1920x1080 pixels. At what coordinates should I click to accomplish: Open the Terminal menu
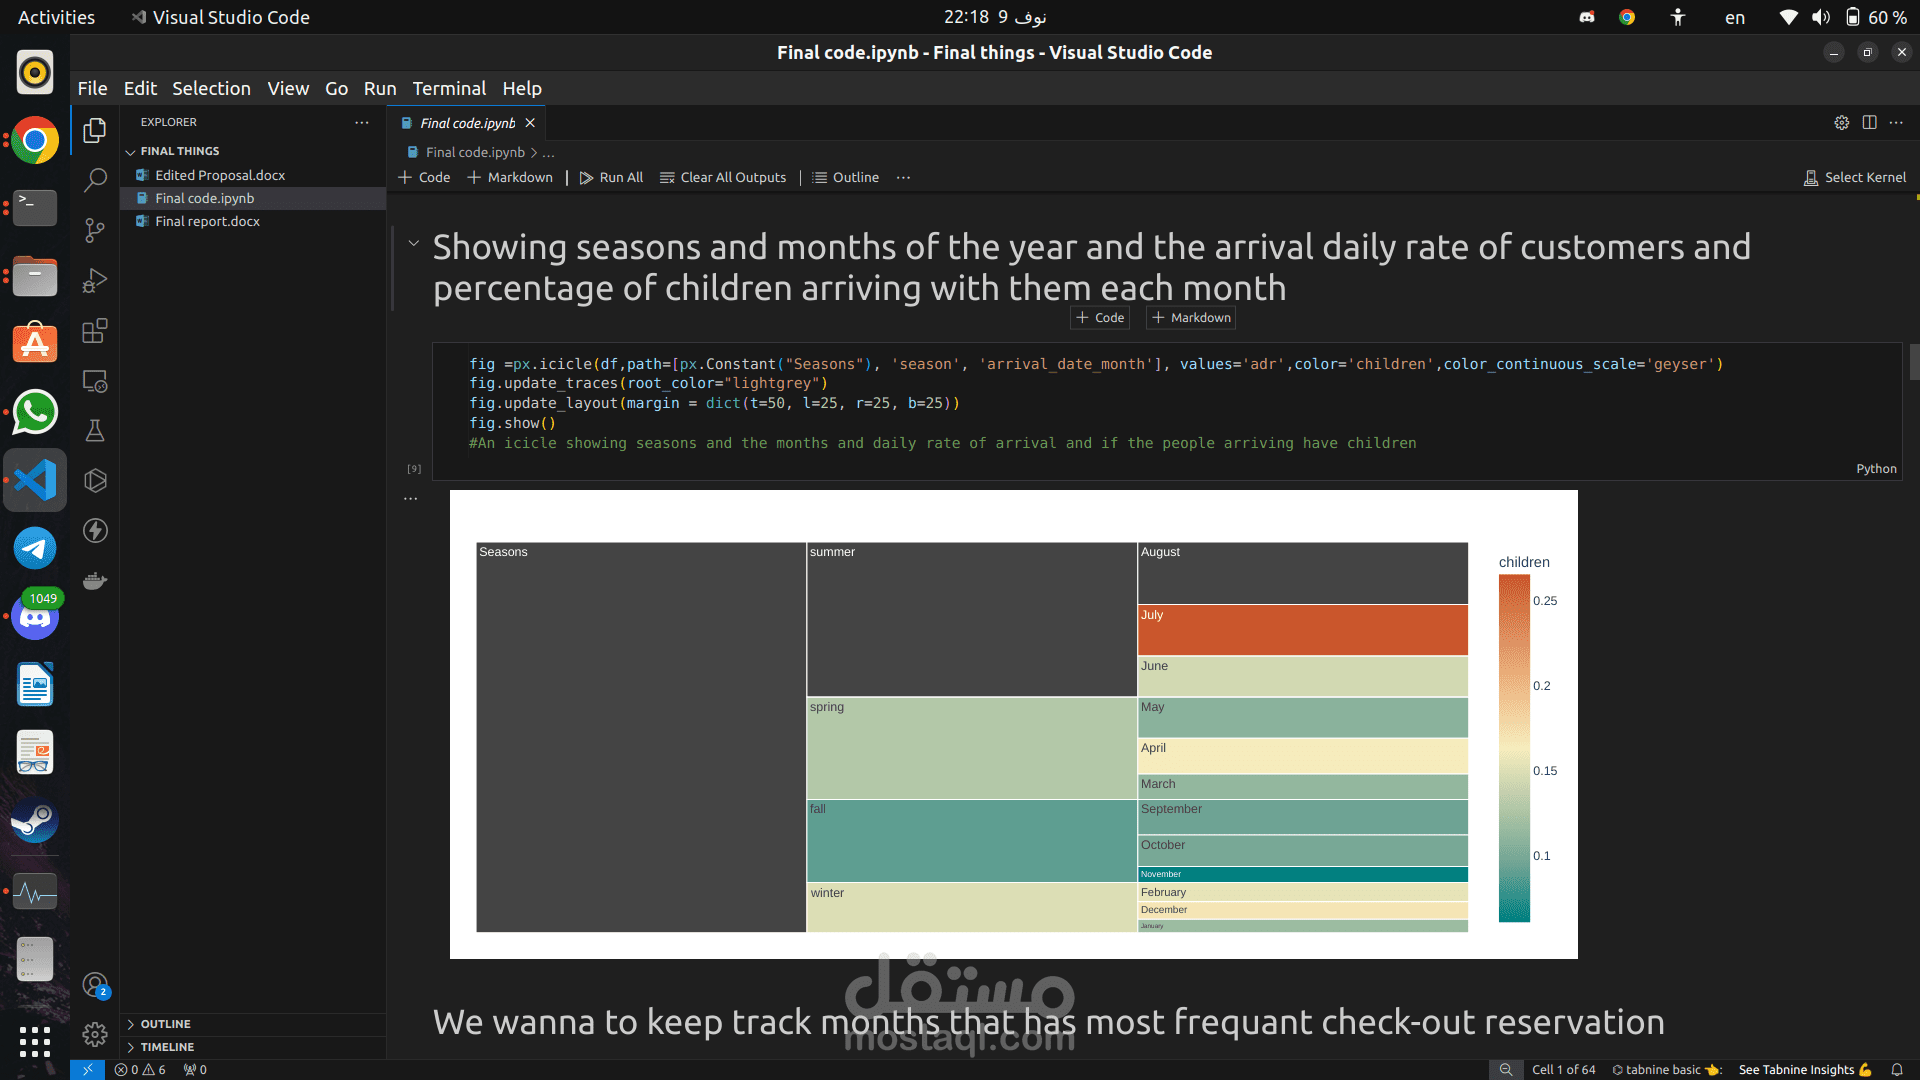(449, 88)
